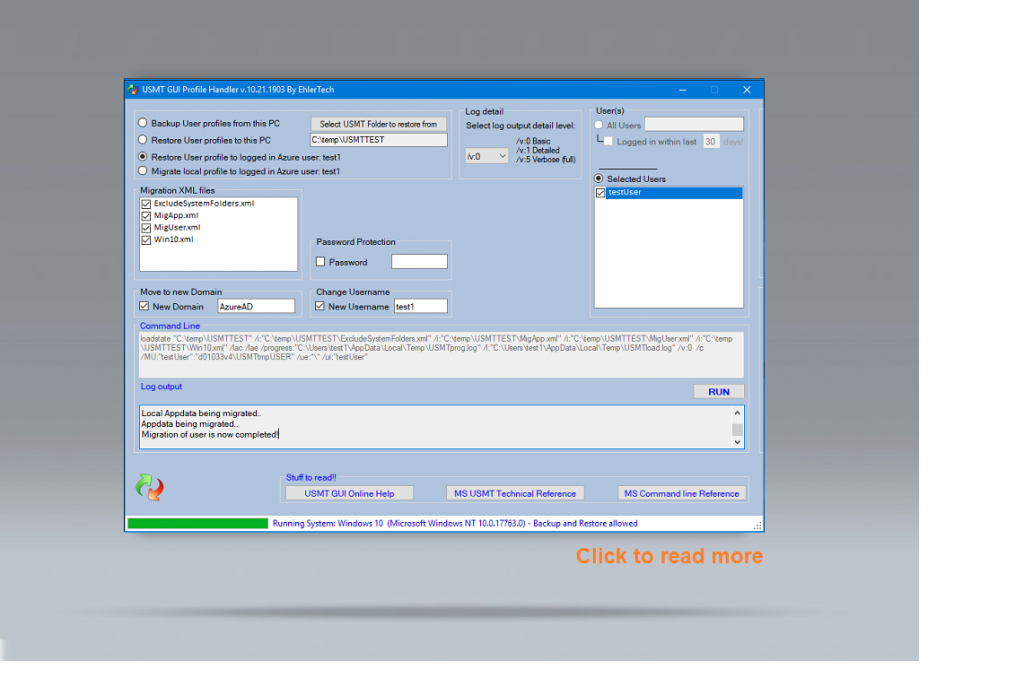Click the USMT GUI Profile Handler title bar icon
1024x696 pixels.
click(132, 89)
